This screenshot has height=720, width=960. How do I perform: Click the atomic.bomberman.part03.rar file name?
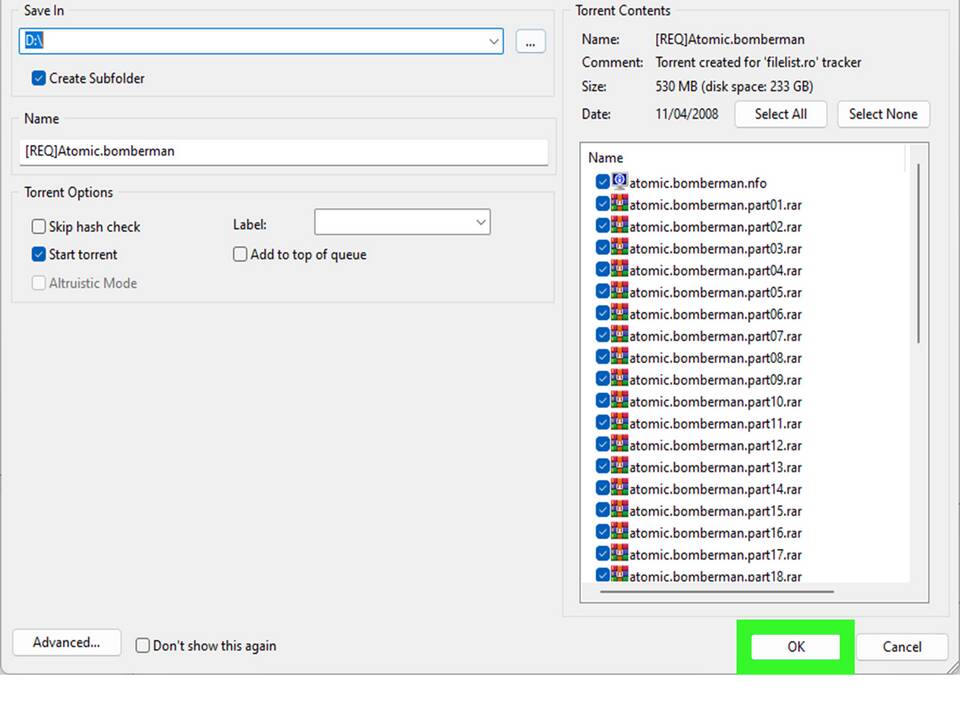coord(716,249)
